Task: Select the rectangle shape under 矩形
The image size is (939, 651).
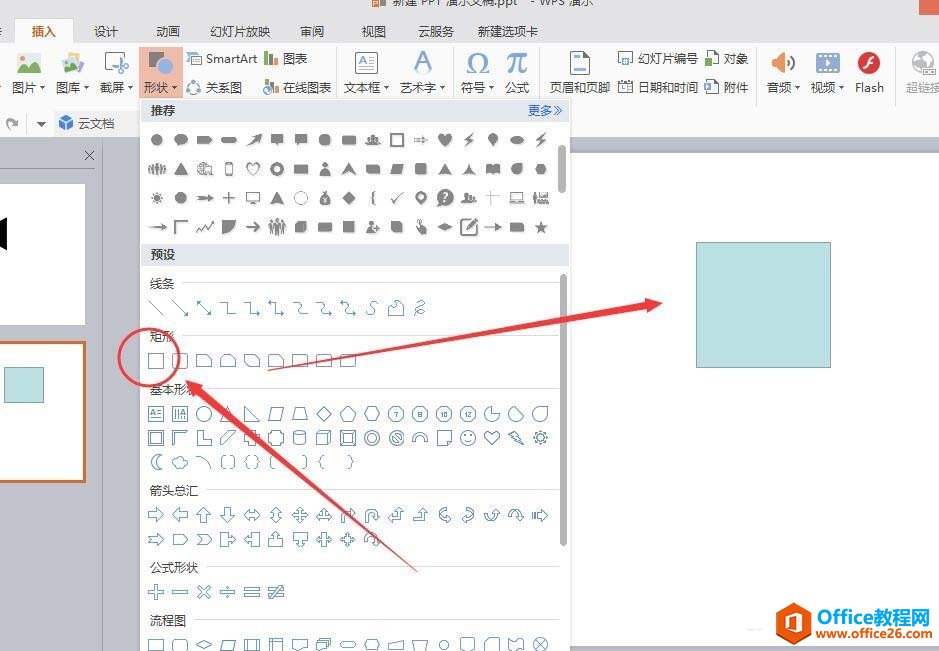Action: click(x=156, y=361)
